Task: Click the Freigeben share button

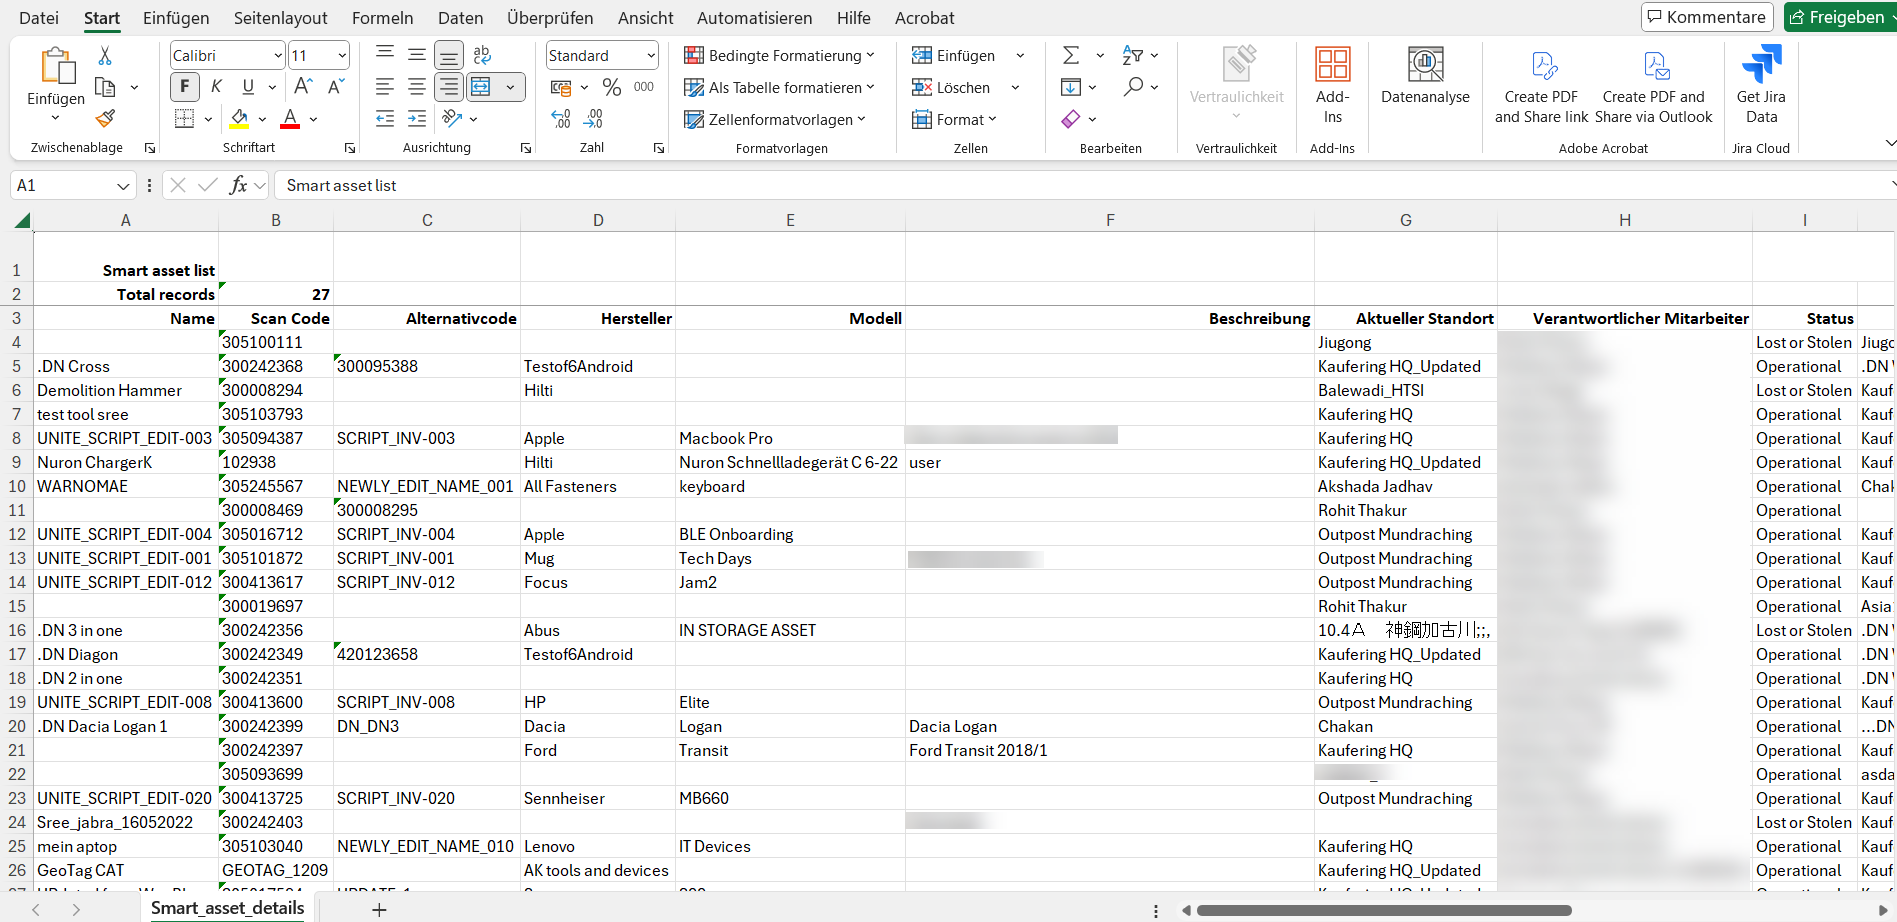Action: [1837, 17]
